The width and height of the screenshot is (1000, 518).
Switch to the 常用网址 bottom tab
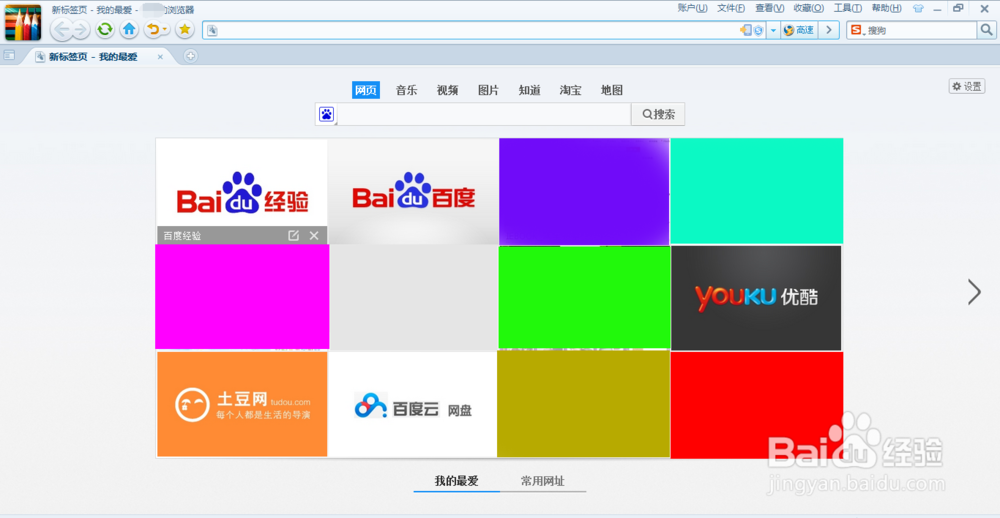coord(543,481)
